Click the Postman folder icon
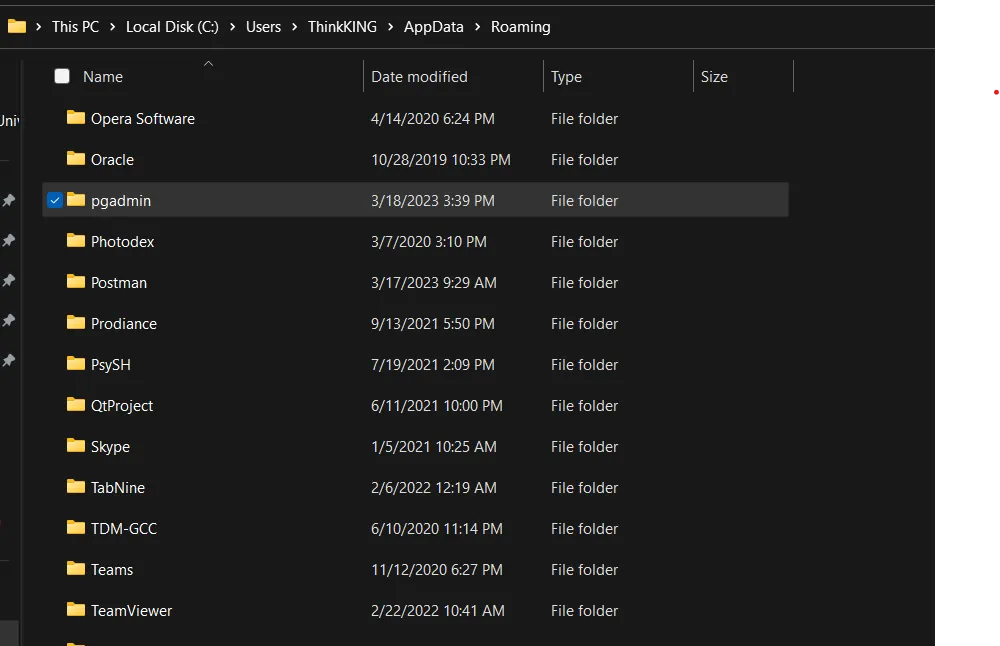 pyautogui.click(x=76, y=282)
